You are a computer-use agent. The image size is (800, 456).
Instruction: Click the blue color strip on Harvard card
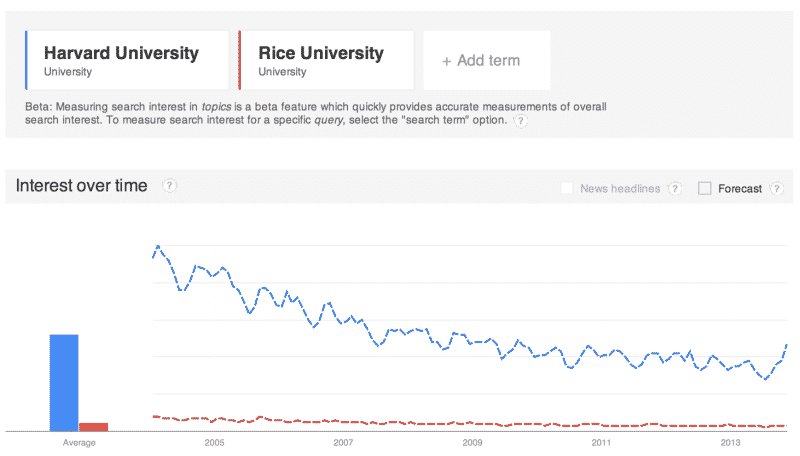tap(26, 60)
